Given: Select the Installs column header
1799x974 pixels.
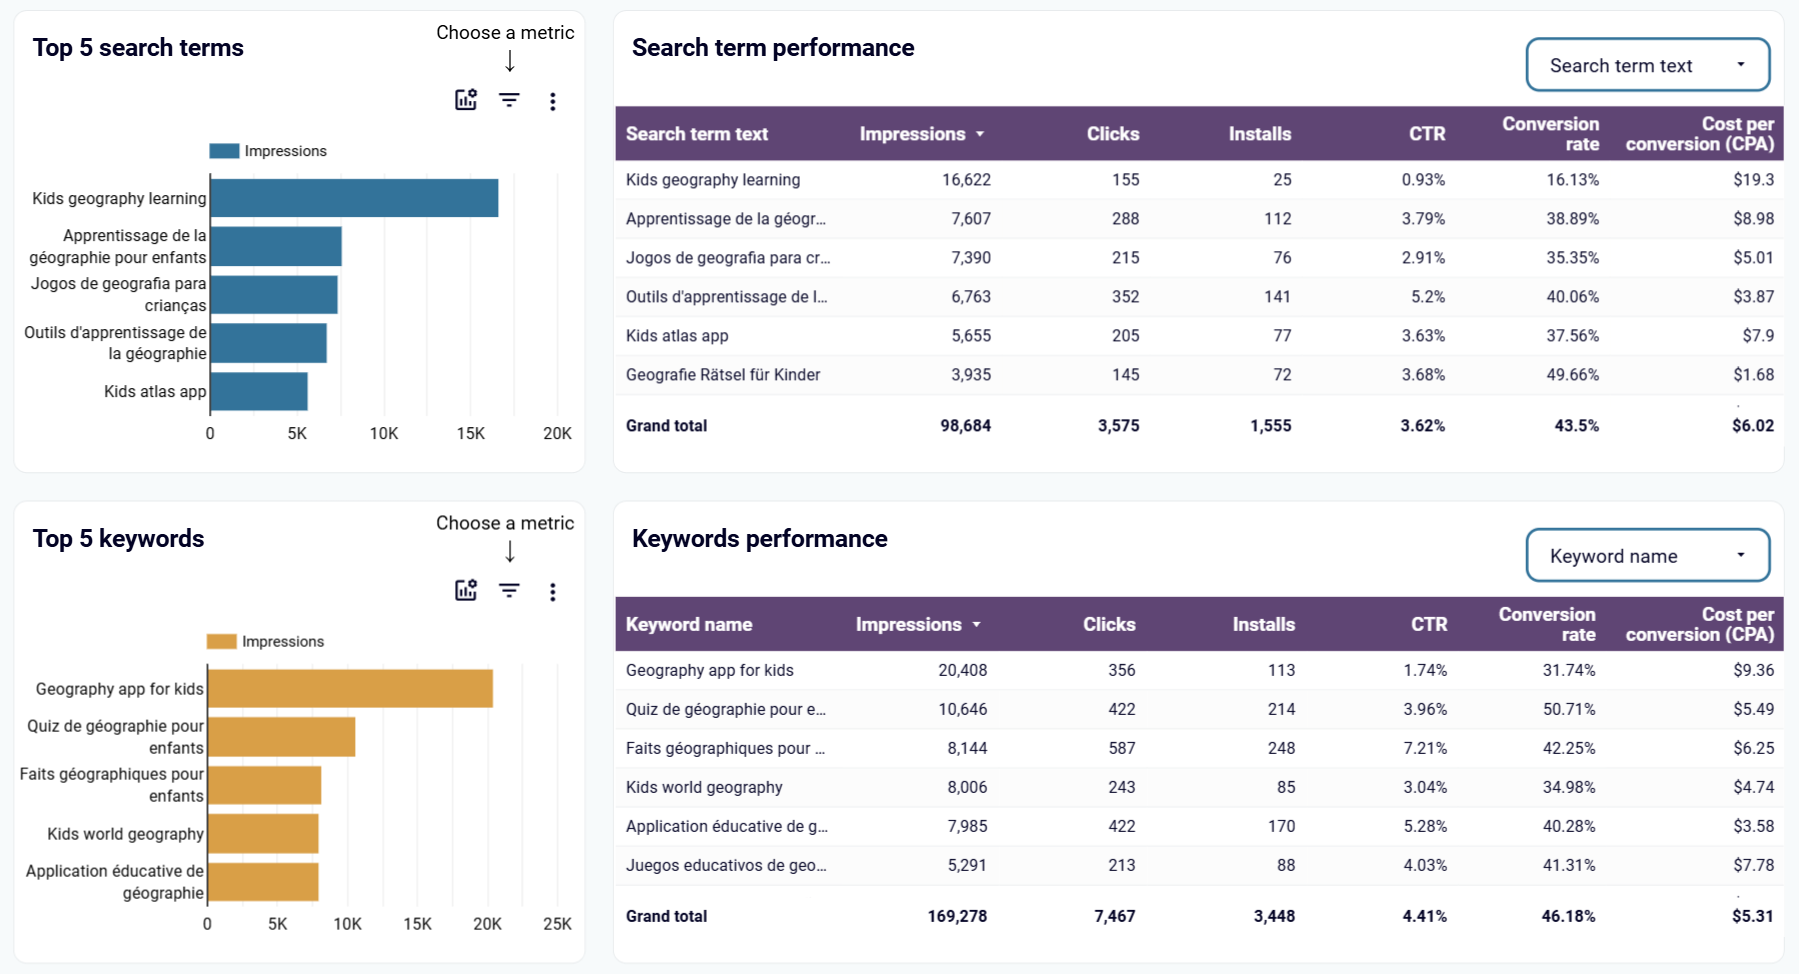Looking at the screenshot, I should tap(1258, 133).
